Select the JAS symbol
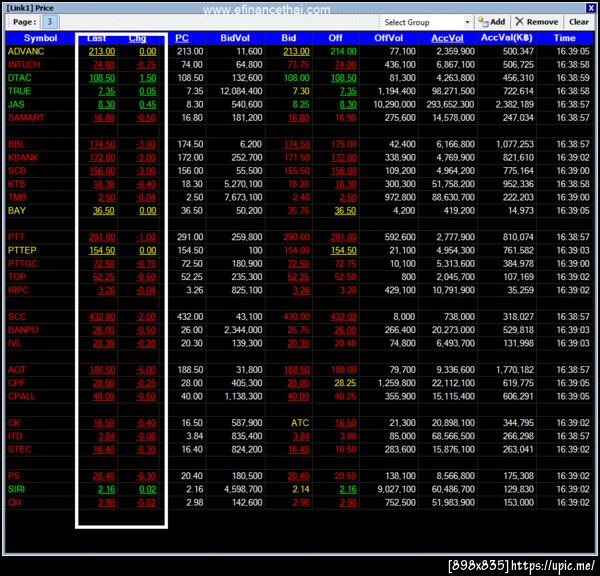The image size is (600, 576). click(x=16, y=104)
